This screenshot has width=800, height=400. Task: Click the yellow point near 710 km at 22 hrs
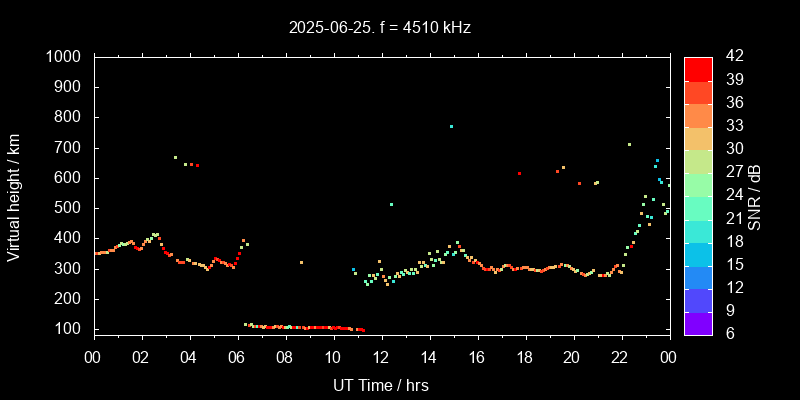point(629,145)
